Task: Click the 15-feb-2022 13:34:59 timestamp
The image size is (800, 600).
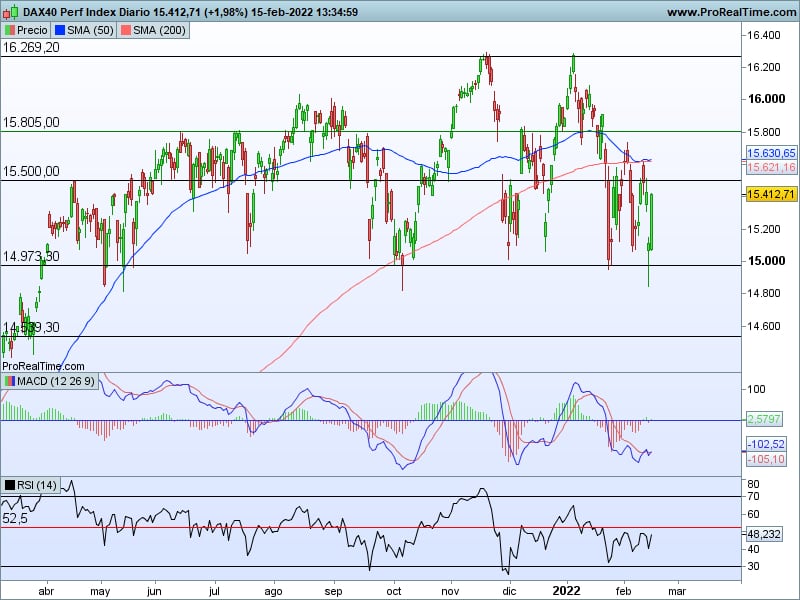Action: click(305, 12)
